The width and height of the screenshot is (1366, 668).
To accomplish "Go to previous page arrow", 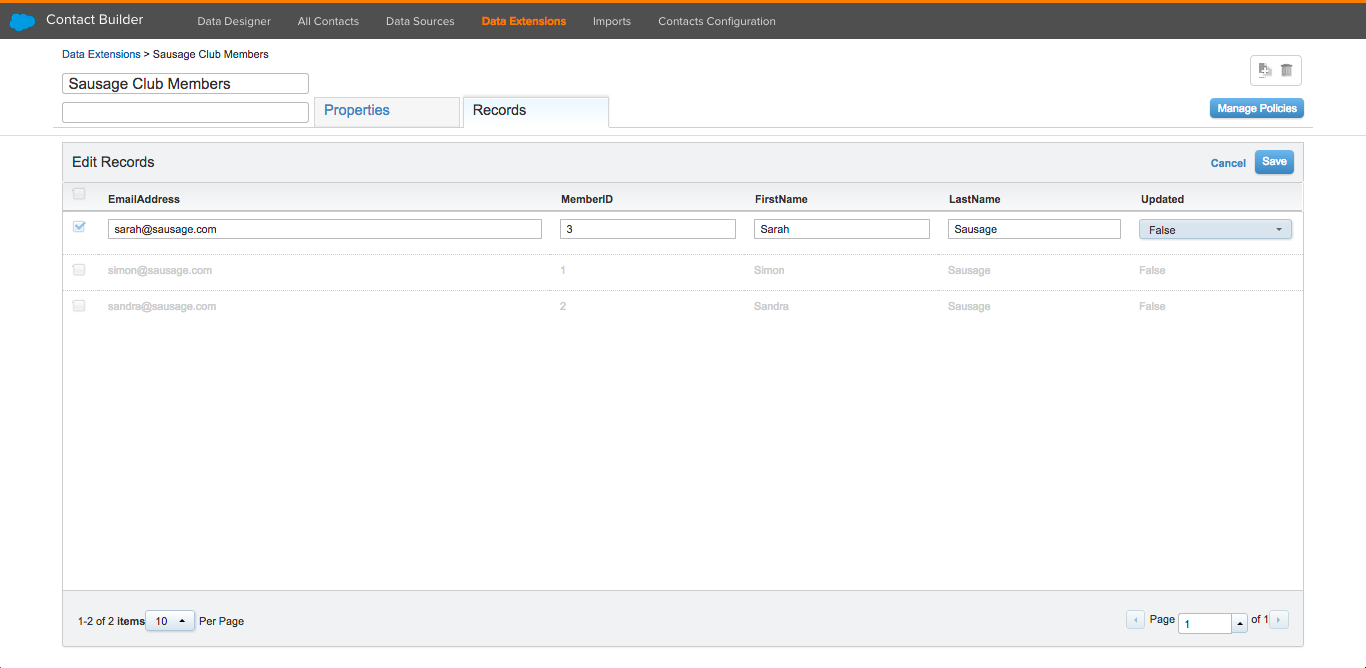I will coord(1135,620).
